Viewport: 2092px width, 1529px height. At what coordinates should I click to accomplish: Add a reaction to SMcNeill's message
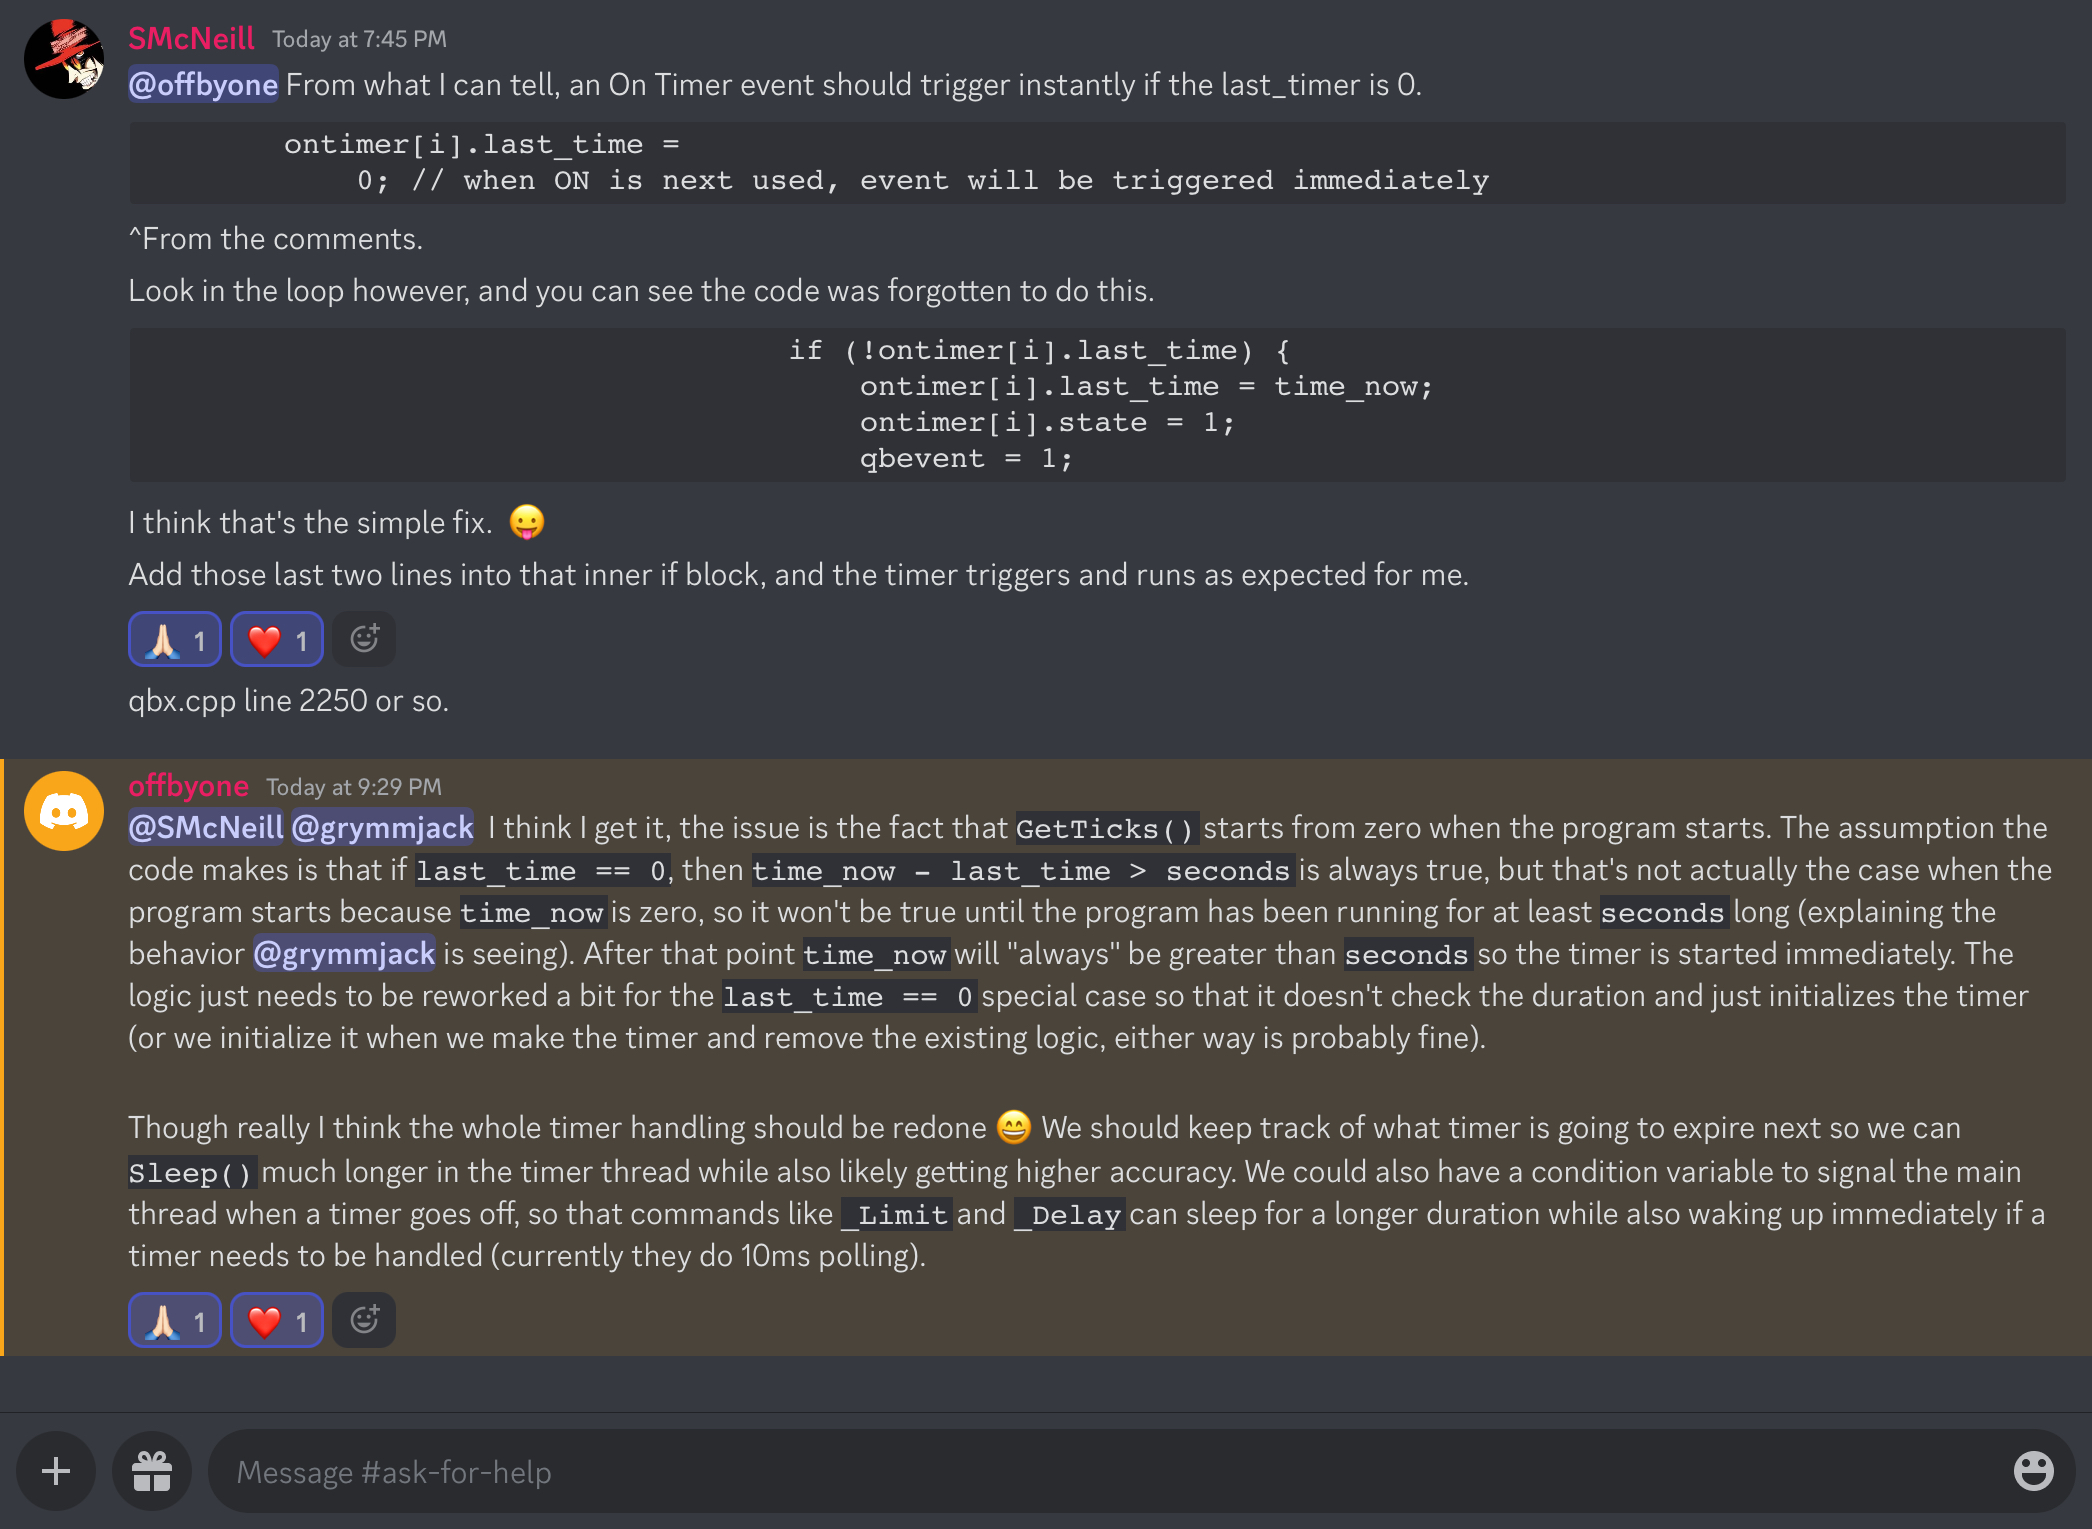pyautogui.click(x=364, y=638)
